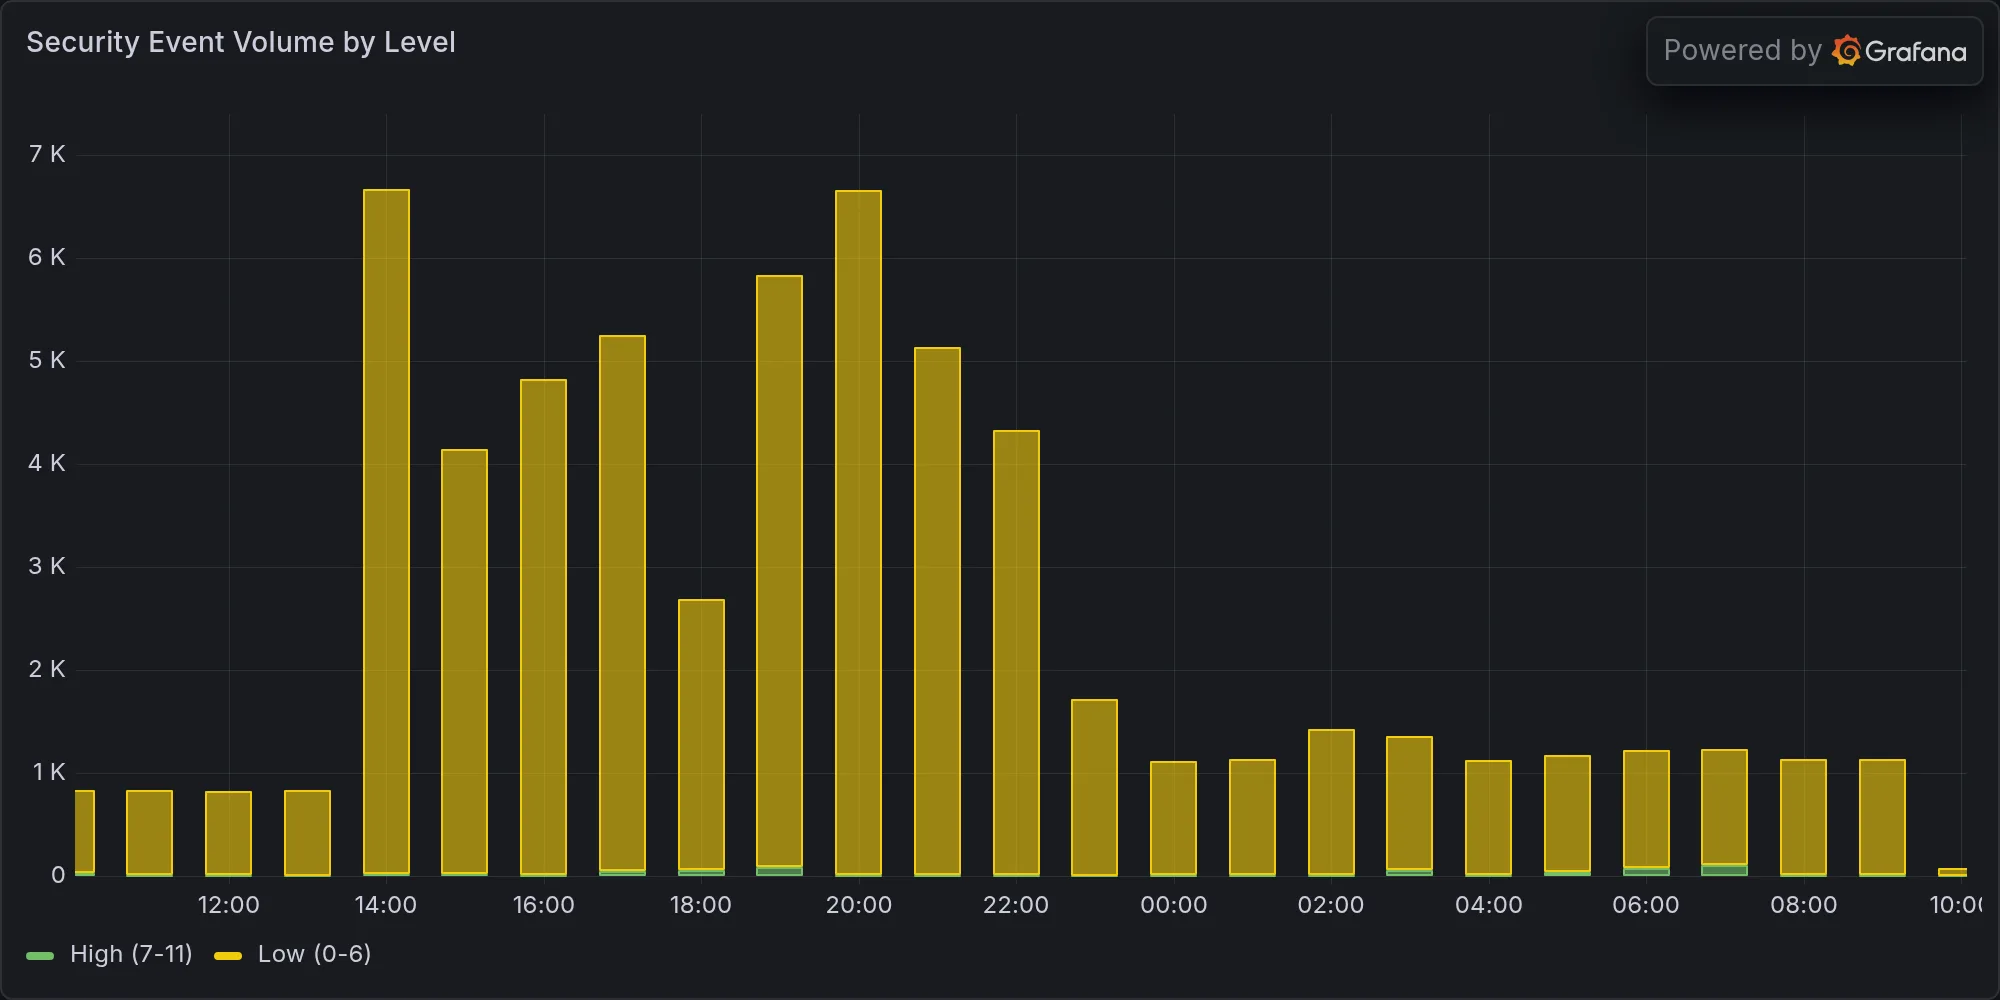Image resolution: width=2000 pixels, height=1000 pixels.
Task: Click the bar at 00:00
Action: 1173,819
